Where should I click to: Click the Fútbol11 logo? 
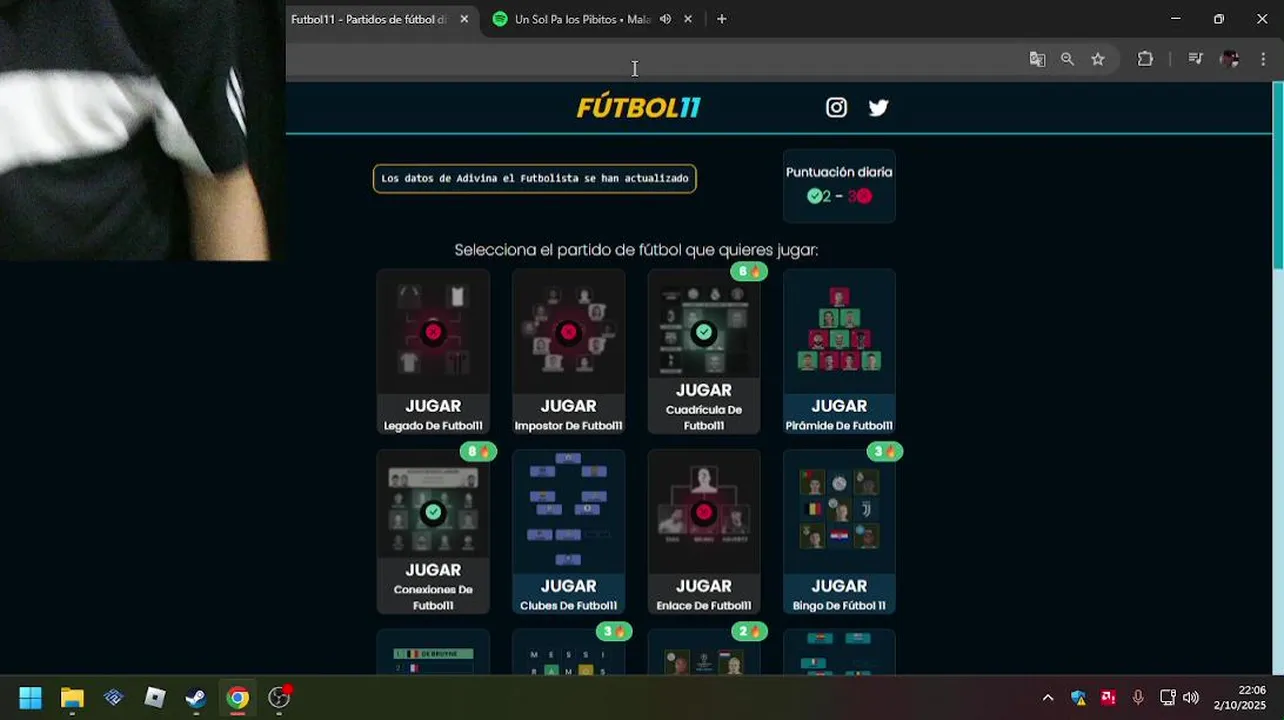pyautogui.click(x=638, y=108)
